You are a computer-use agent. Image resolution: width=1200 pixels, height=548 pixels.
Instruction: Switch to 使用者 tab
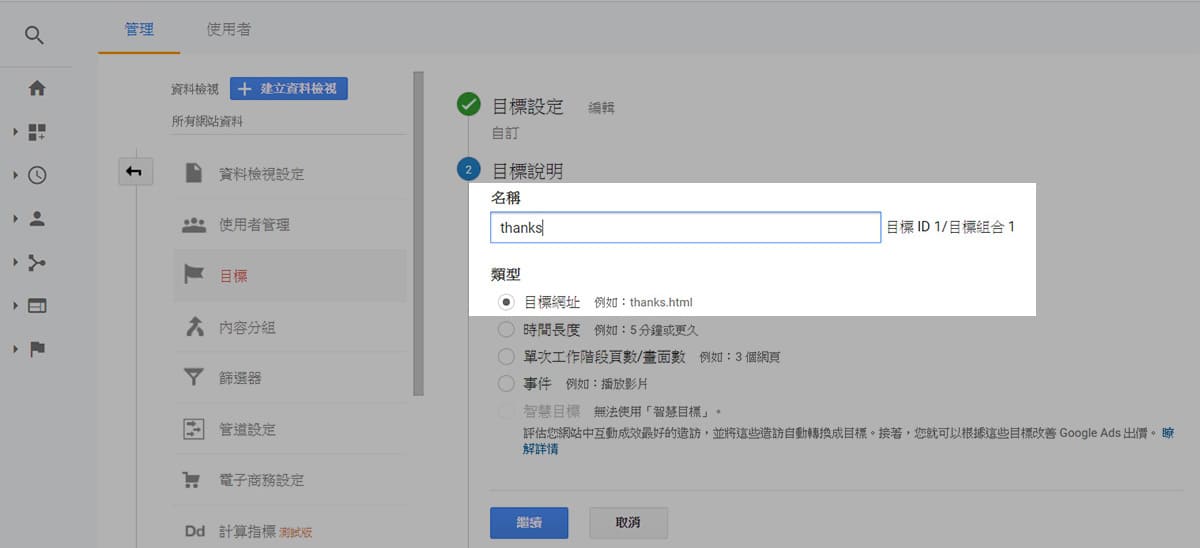(x=228, y=29)
